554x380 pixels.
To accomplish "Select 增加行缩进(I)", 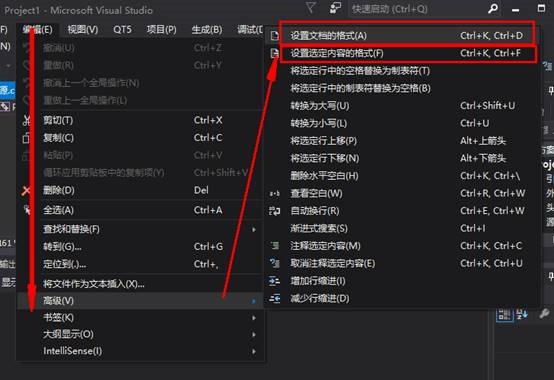I will 403,281.
